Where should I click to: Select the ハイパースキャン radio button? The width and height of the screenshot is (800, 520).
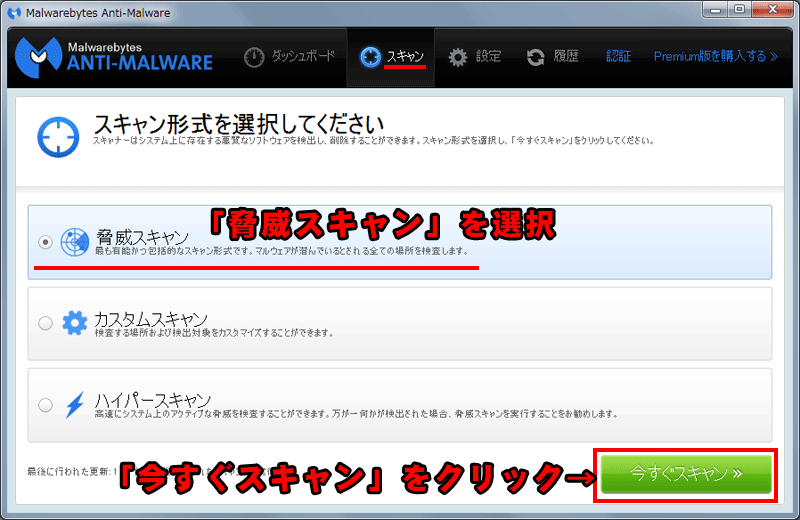(x=45, y=405)
